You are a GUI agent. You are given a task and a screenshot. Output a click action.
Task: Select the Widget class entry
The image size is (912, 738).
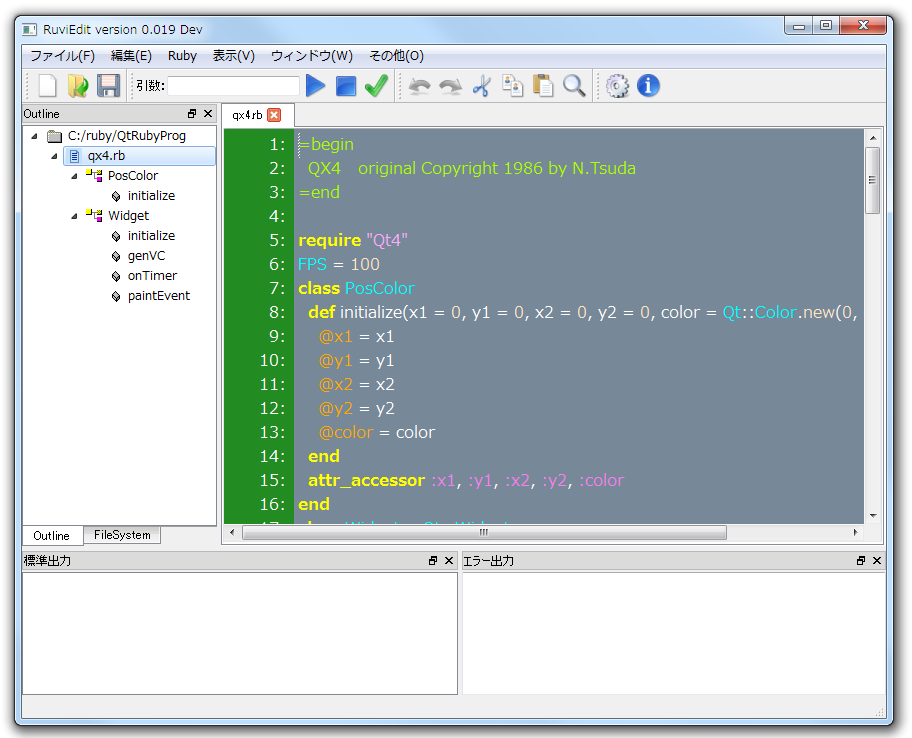[129, 216]
